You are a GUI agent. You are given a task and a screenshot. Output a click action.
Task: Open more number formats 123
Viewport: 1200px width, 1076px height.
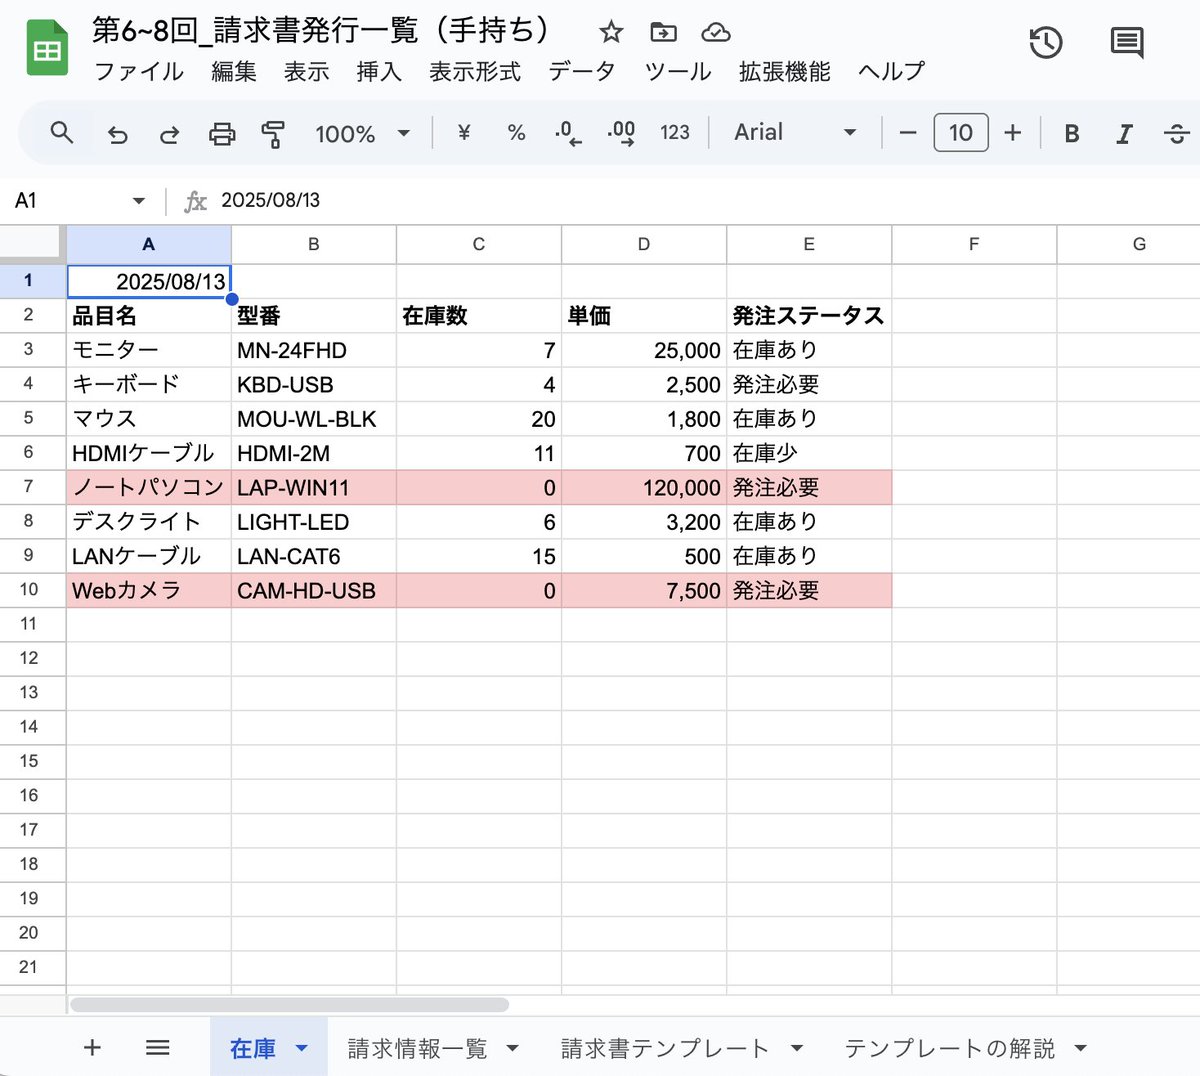[675, 132]
